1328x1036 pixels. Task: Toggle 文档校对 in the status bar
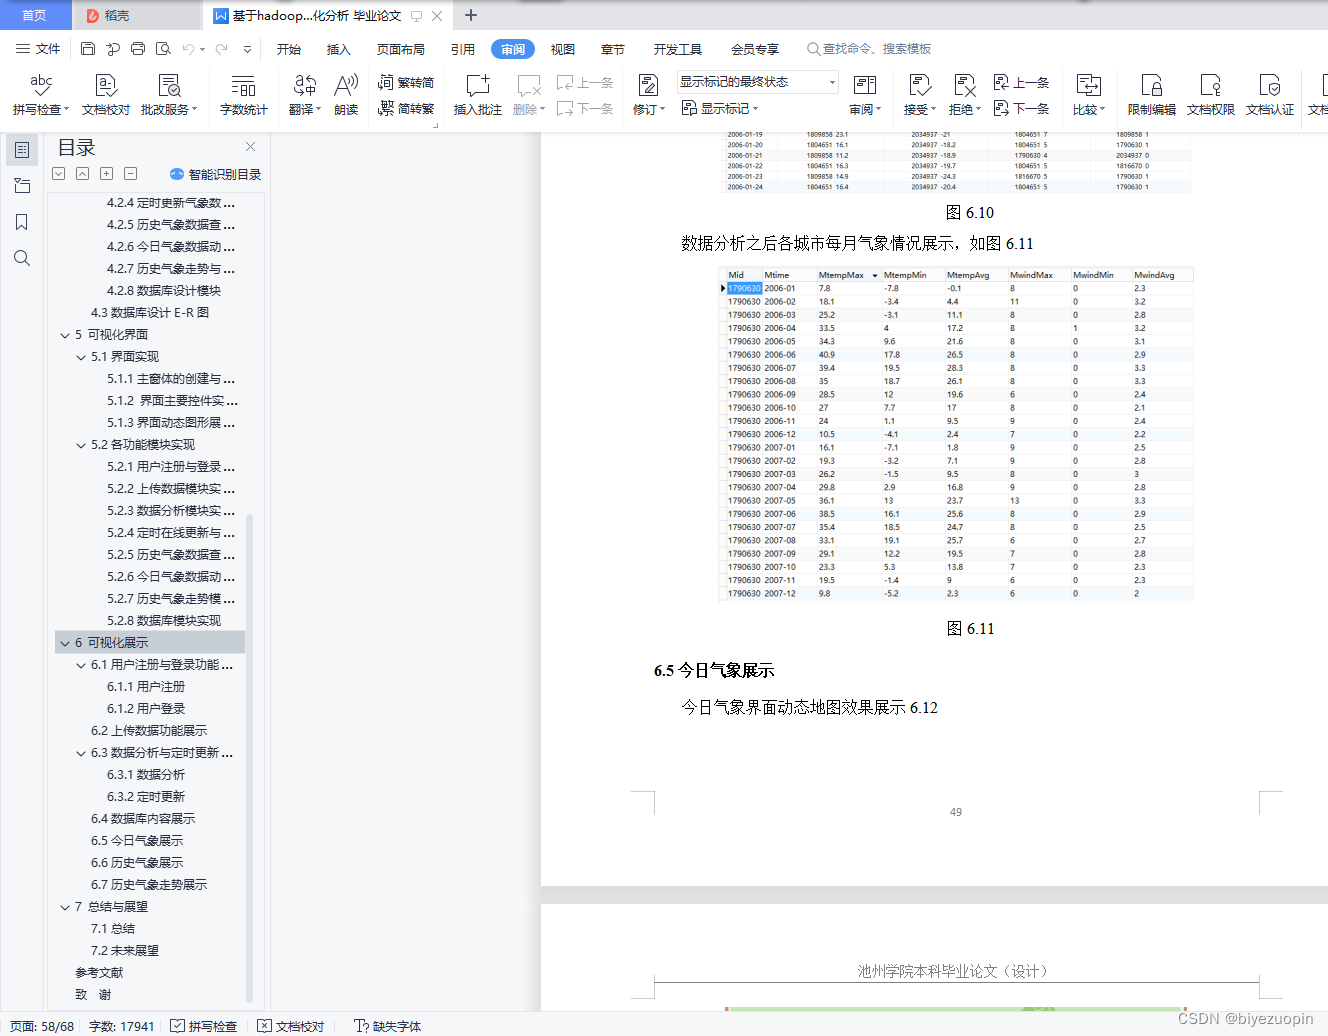pyautogui.click(x=291, y=1026)
